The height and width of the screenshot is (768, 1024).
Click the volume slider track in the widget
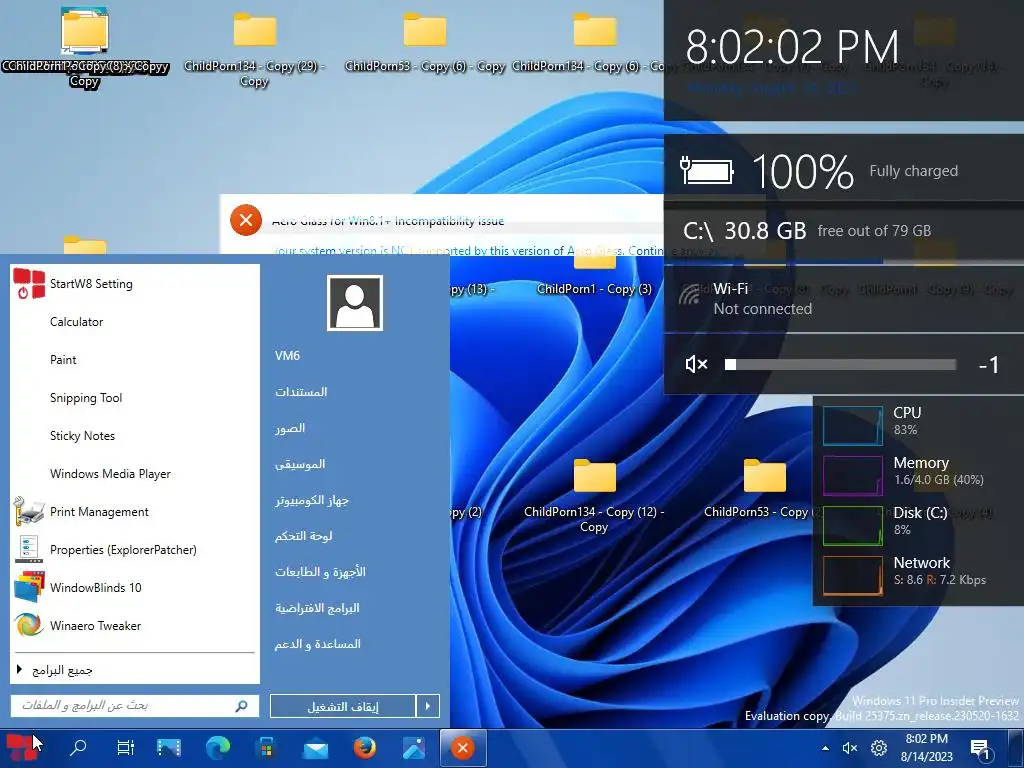pos(840,364)
